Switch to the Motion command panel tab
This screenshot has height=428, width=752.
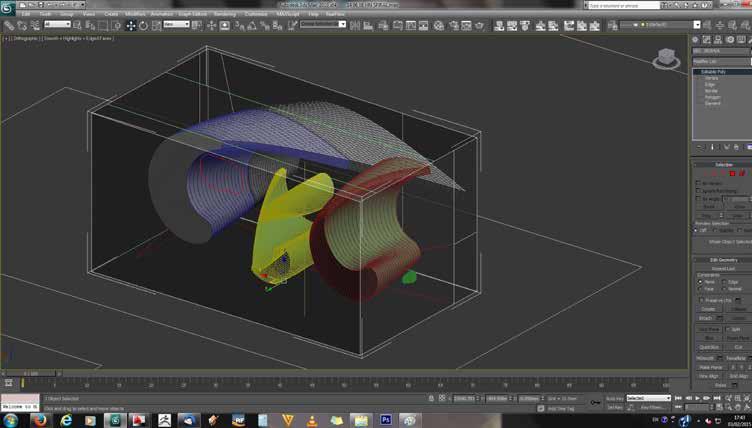pos(730,40)
